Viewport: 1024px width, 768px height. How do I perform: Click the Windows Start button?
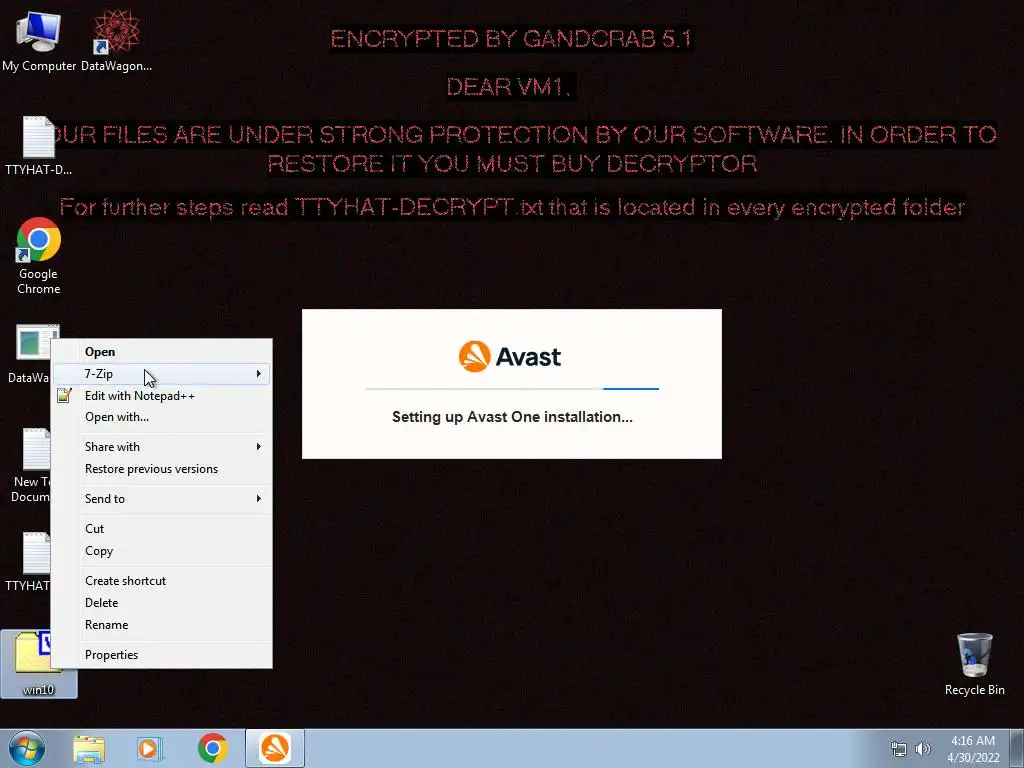pyautogui.click(x=27, y=748)
